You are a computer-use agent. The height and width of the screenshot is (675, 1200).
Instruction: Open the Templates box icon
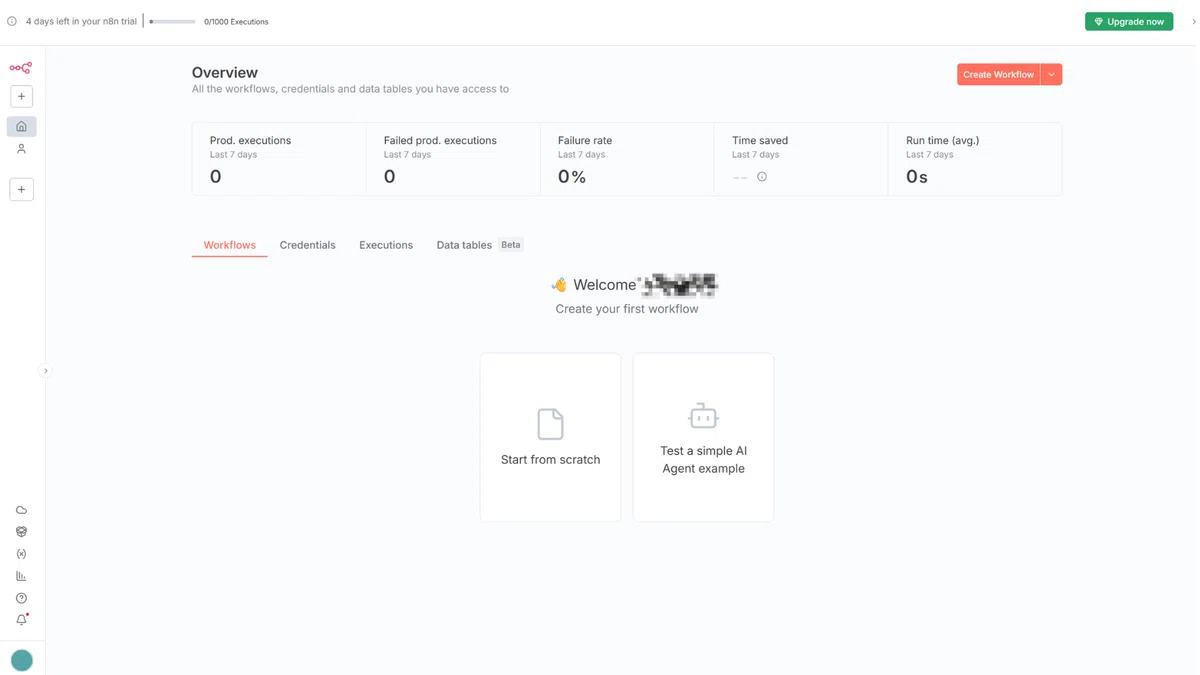pyautogui.click(x=21, y=532)
